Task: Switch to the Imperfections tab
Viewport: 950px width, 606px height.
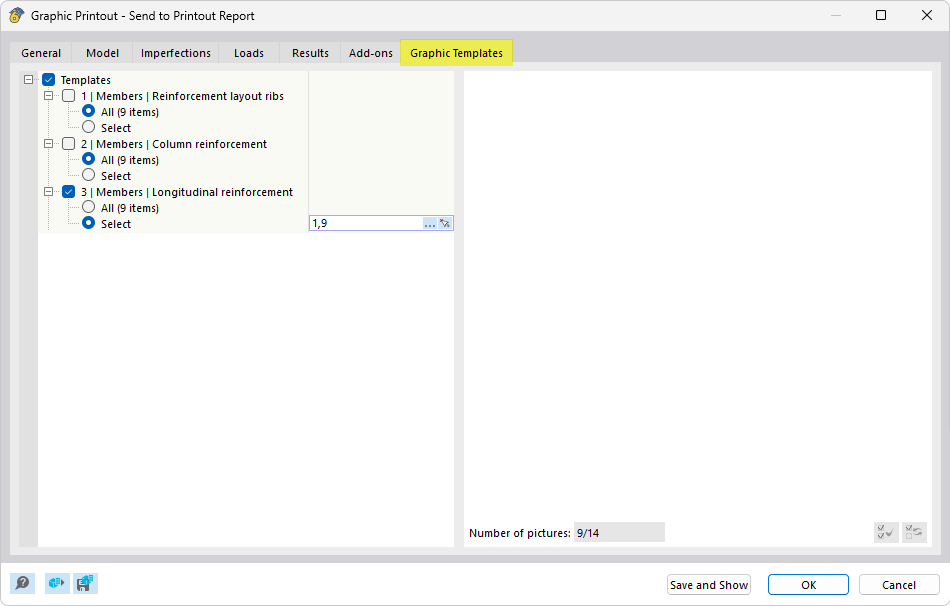Action: click(175, 53)
